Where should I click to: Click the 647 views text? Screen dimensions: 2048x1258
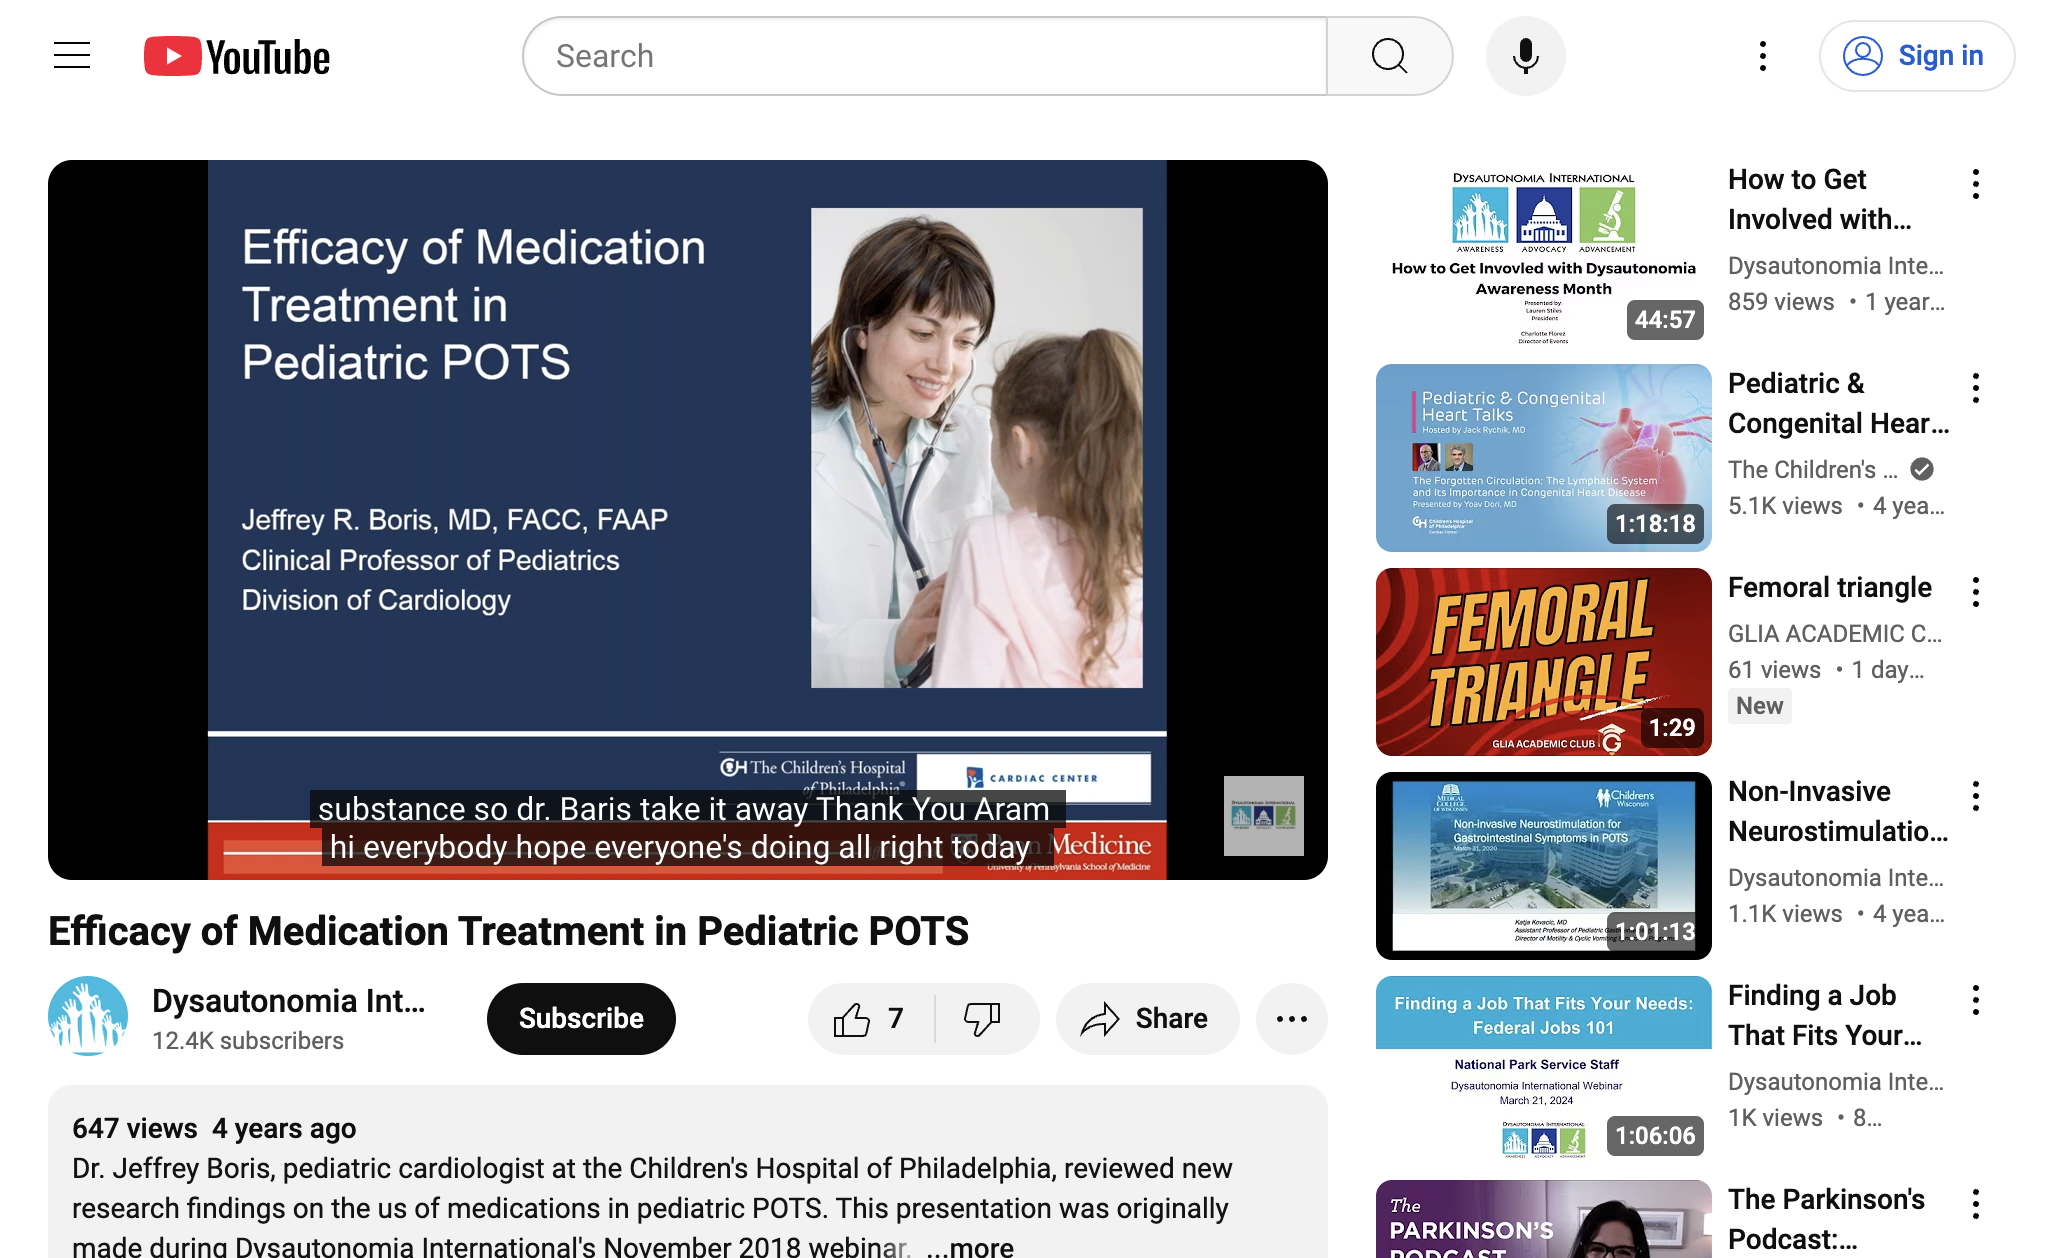pyautogui.click(x=134, y=1129)
